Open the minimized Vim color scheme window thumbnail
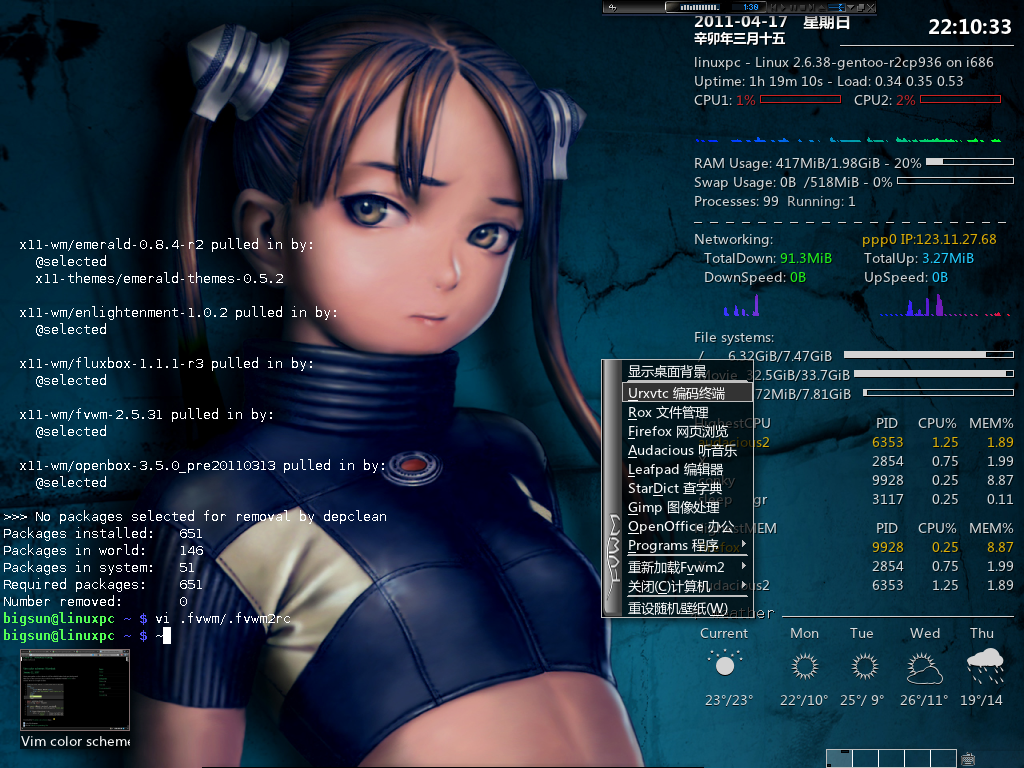The width and height of the screenshot is (1024, 768). coord(75,690)
